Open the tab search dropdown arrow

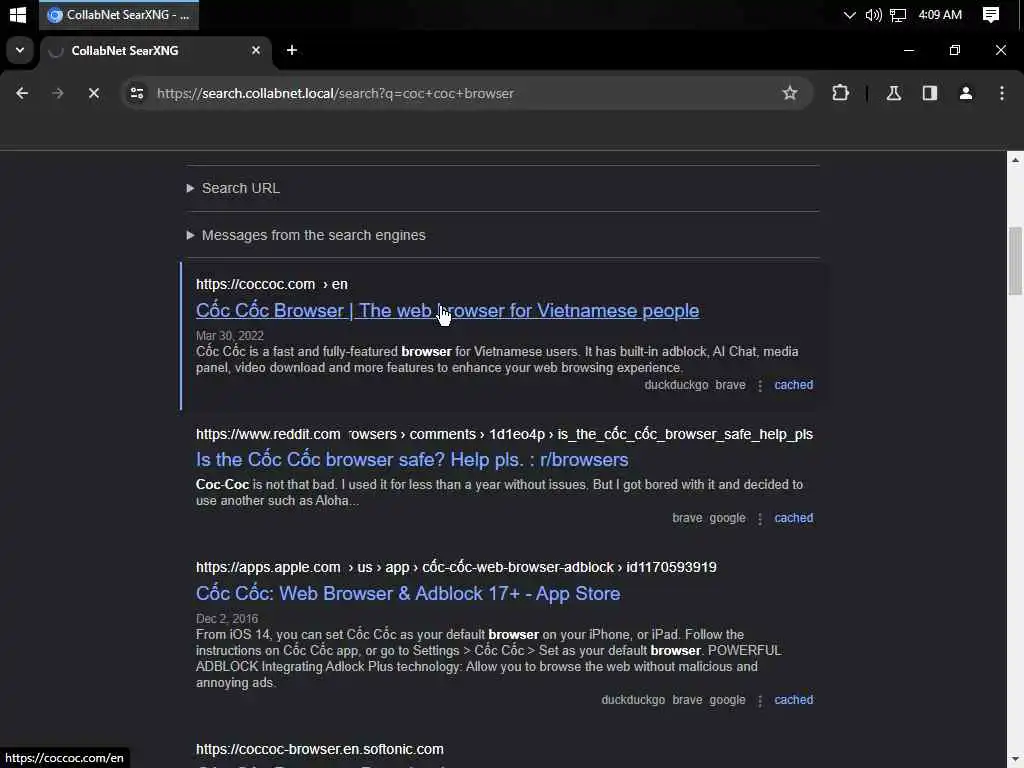tap(20, 50)
